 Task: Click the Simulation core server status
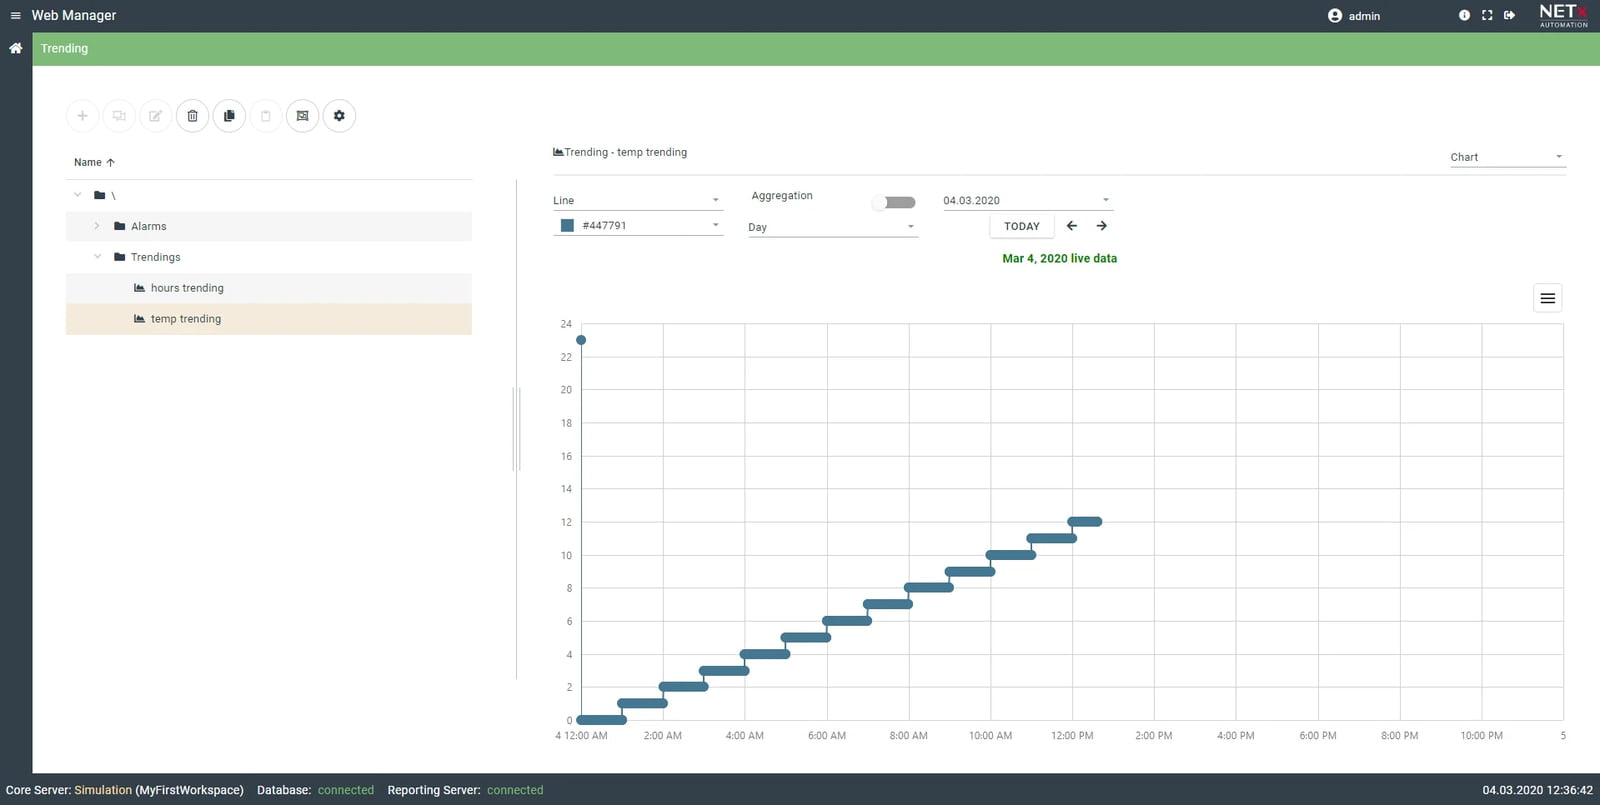[103, 790]
